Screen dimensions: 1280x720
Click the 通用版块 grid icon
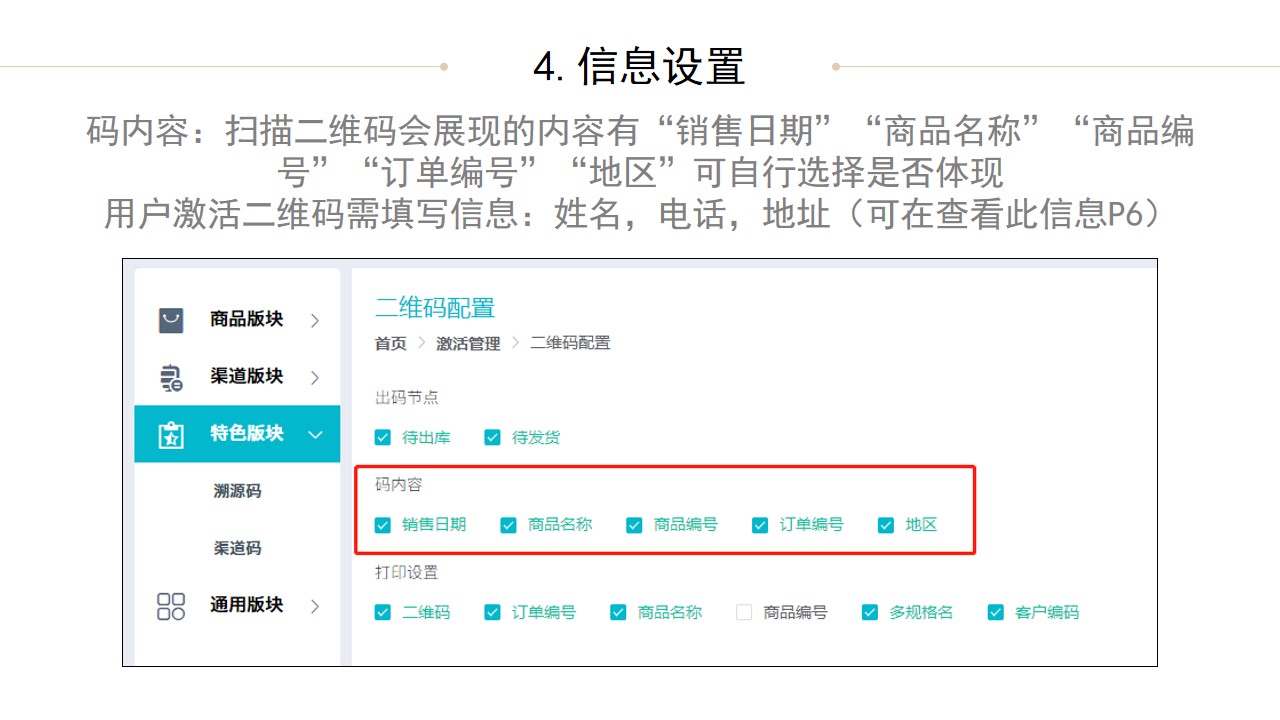[171, 606]
